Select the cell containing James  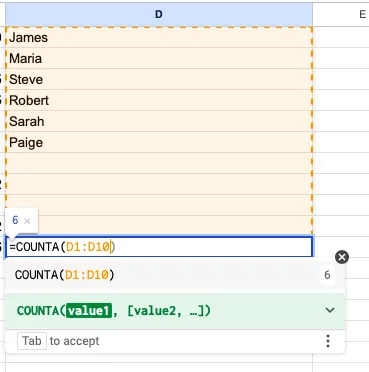click(159, 37)
